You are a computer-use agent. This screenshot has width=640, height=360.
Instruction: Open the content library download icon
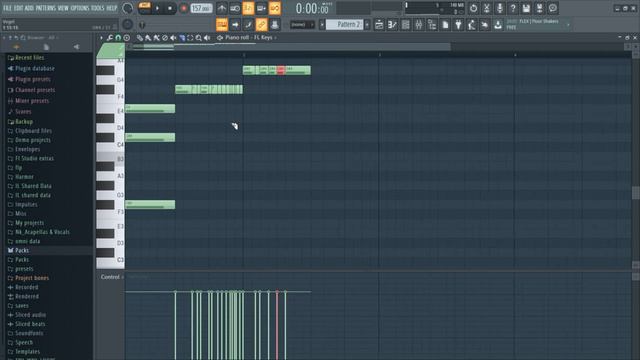pyautogui.click(x=498, y=24)
